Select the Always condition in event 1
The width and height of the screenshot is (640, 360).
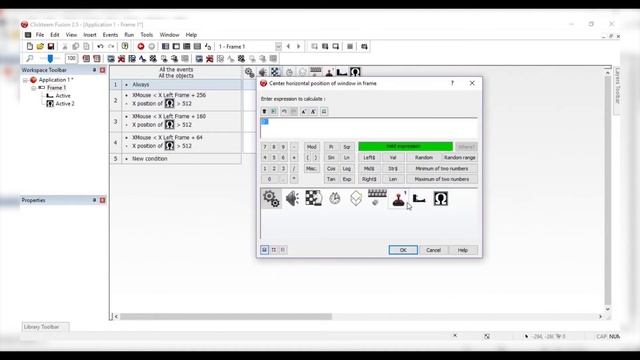(x=141, y=84)
